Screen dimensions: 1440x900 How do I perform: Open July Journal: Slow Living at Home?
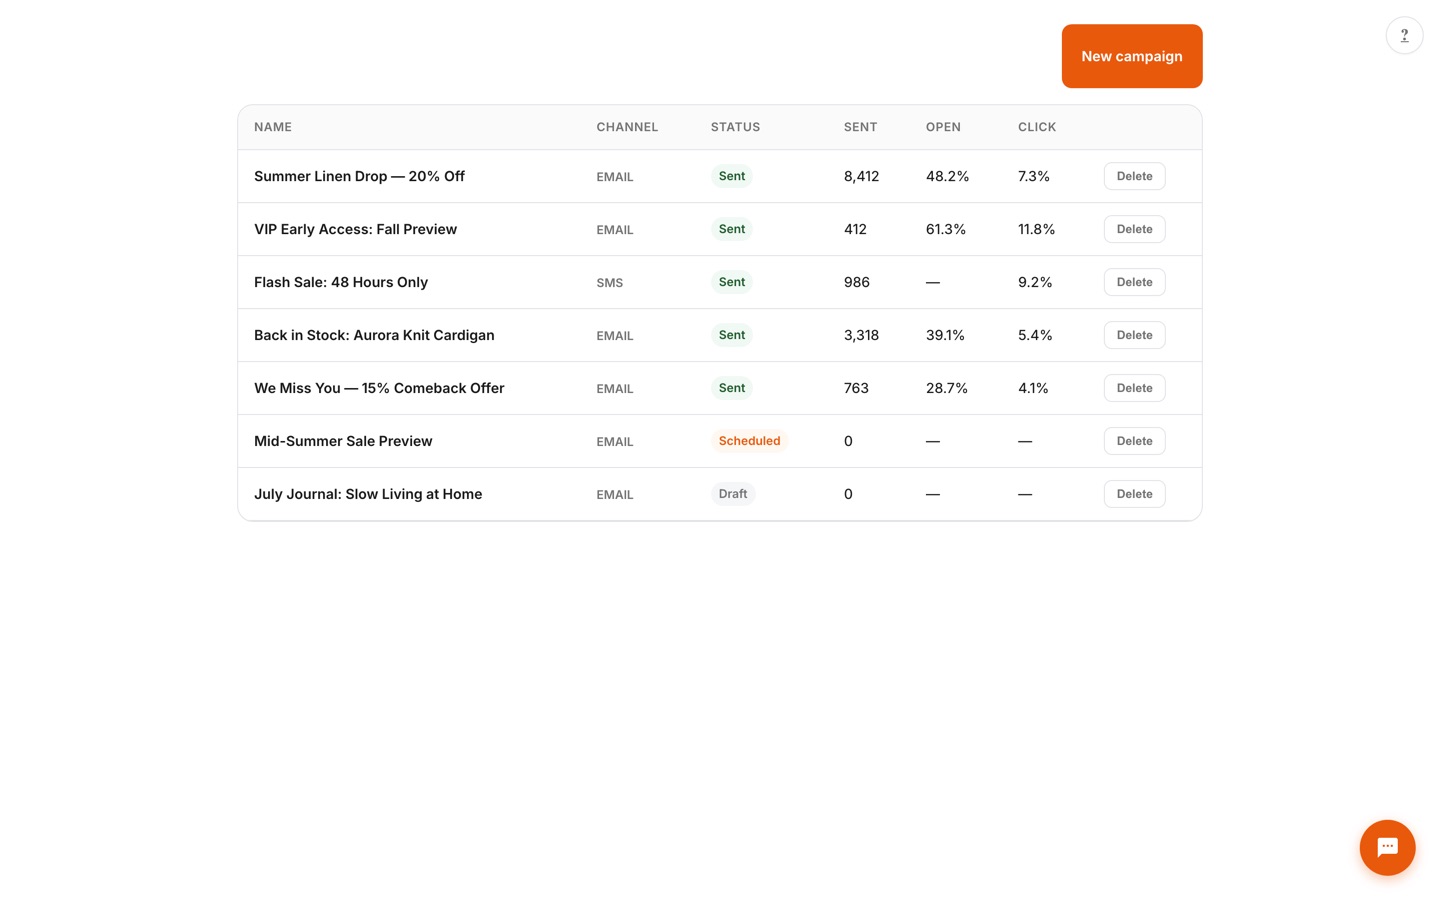pos(368,494)
